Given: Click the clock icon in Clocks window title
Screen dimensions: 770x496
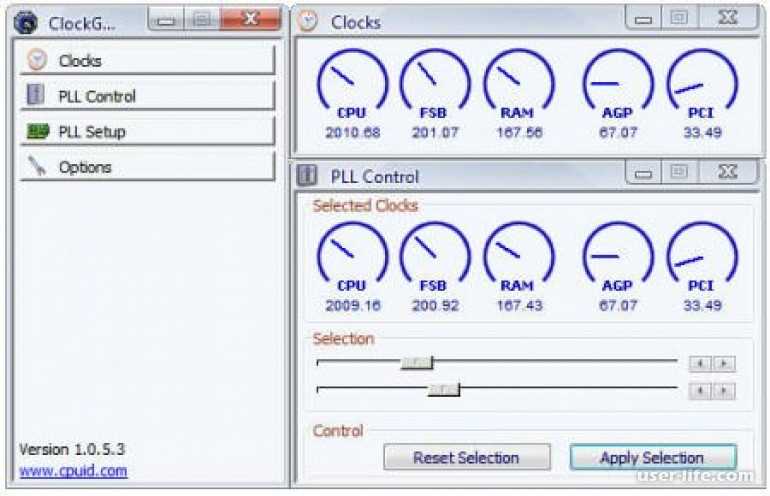Looking at the screenshot, I should click(x=308, y=22).
